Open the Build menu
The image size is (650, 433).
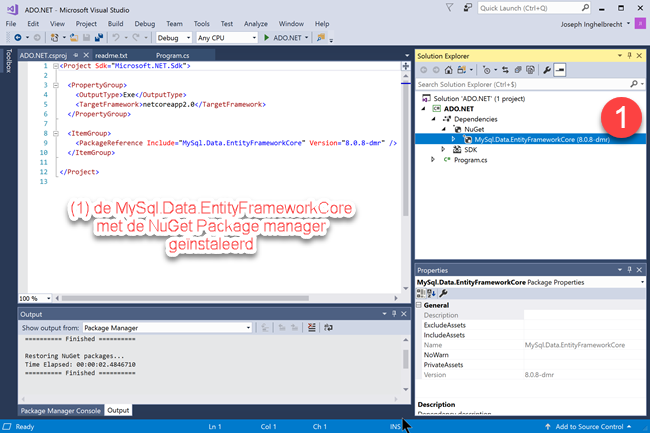tap(115, 24)
